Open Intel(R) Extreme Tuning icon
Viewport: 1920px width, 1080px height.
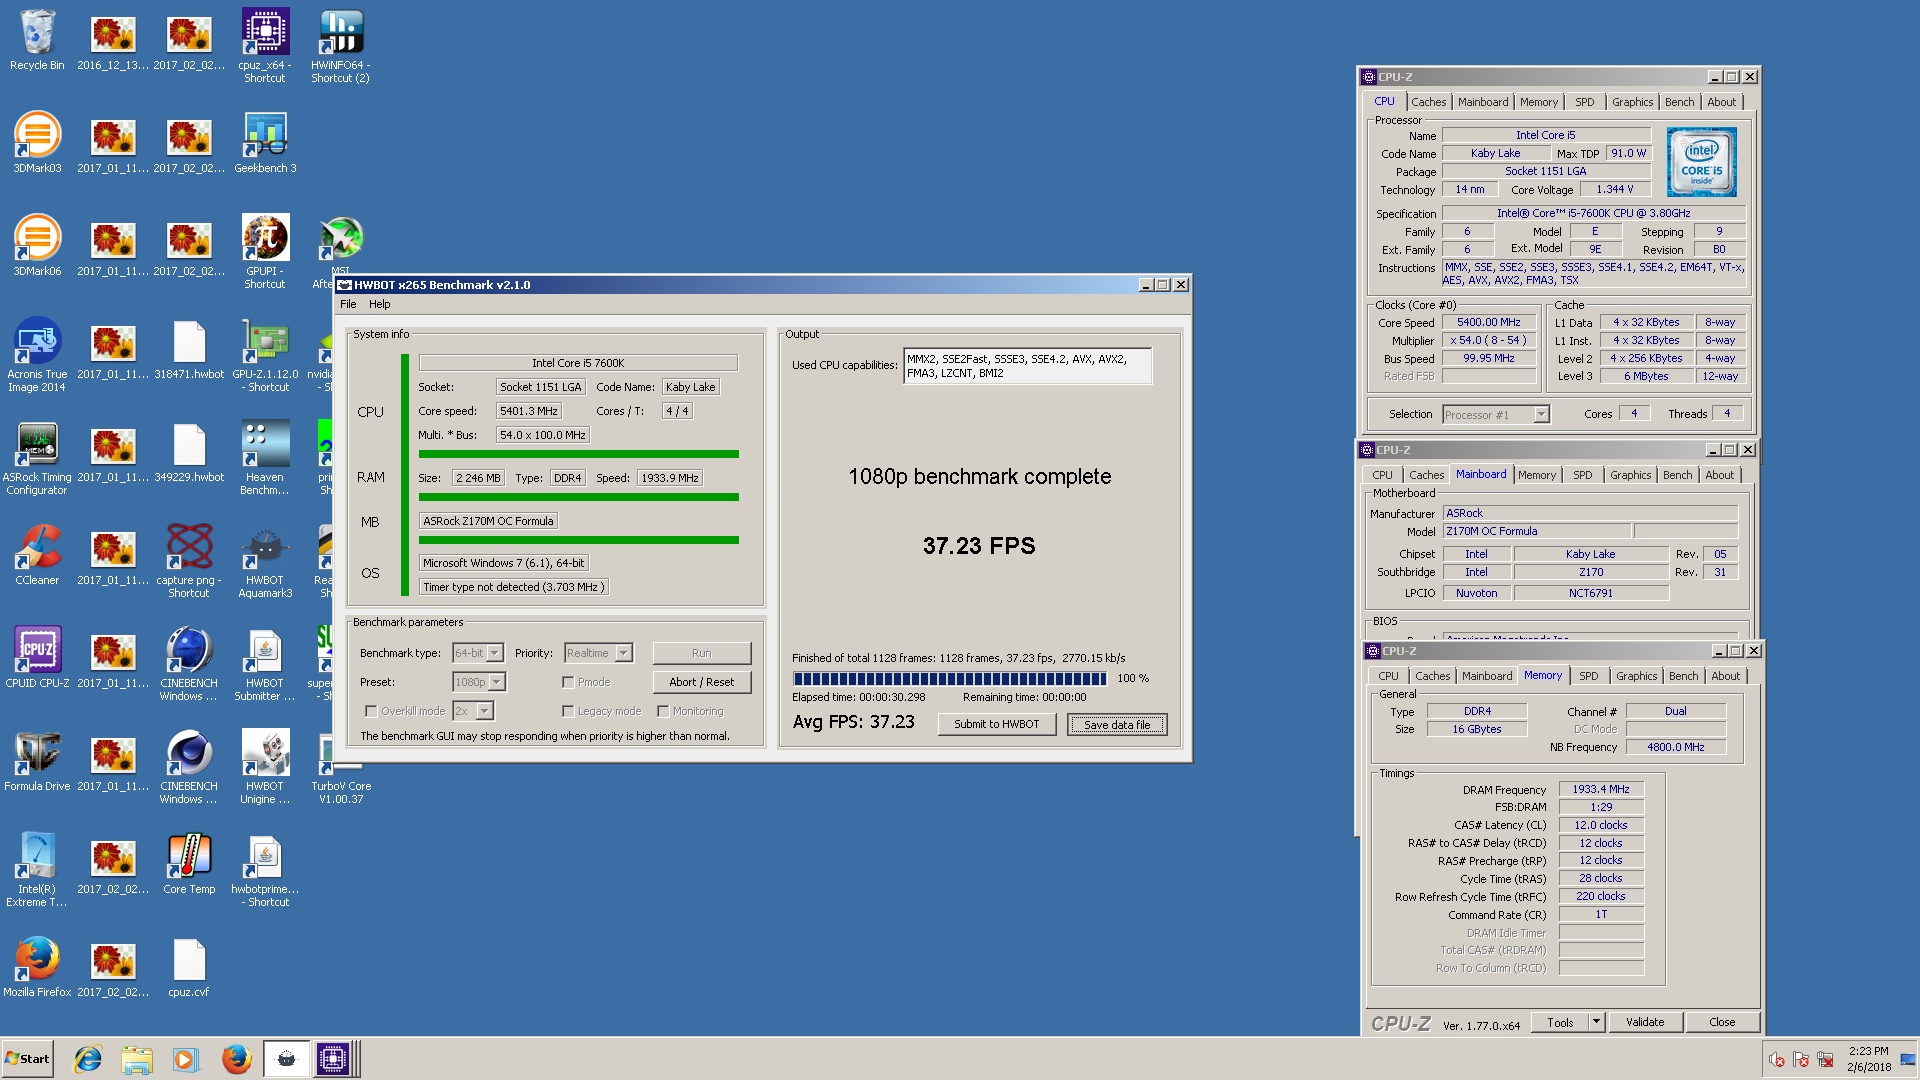coord(37,869)
